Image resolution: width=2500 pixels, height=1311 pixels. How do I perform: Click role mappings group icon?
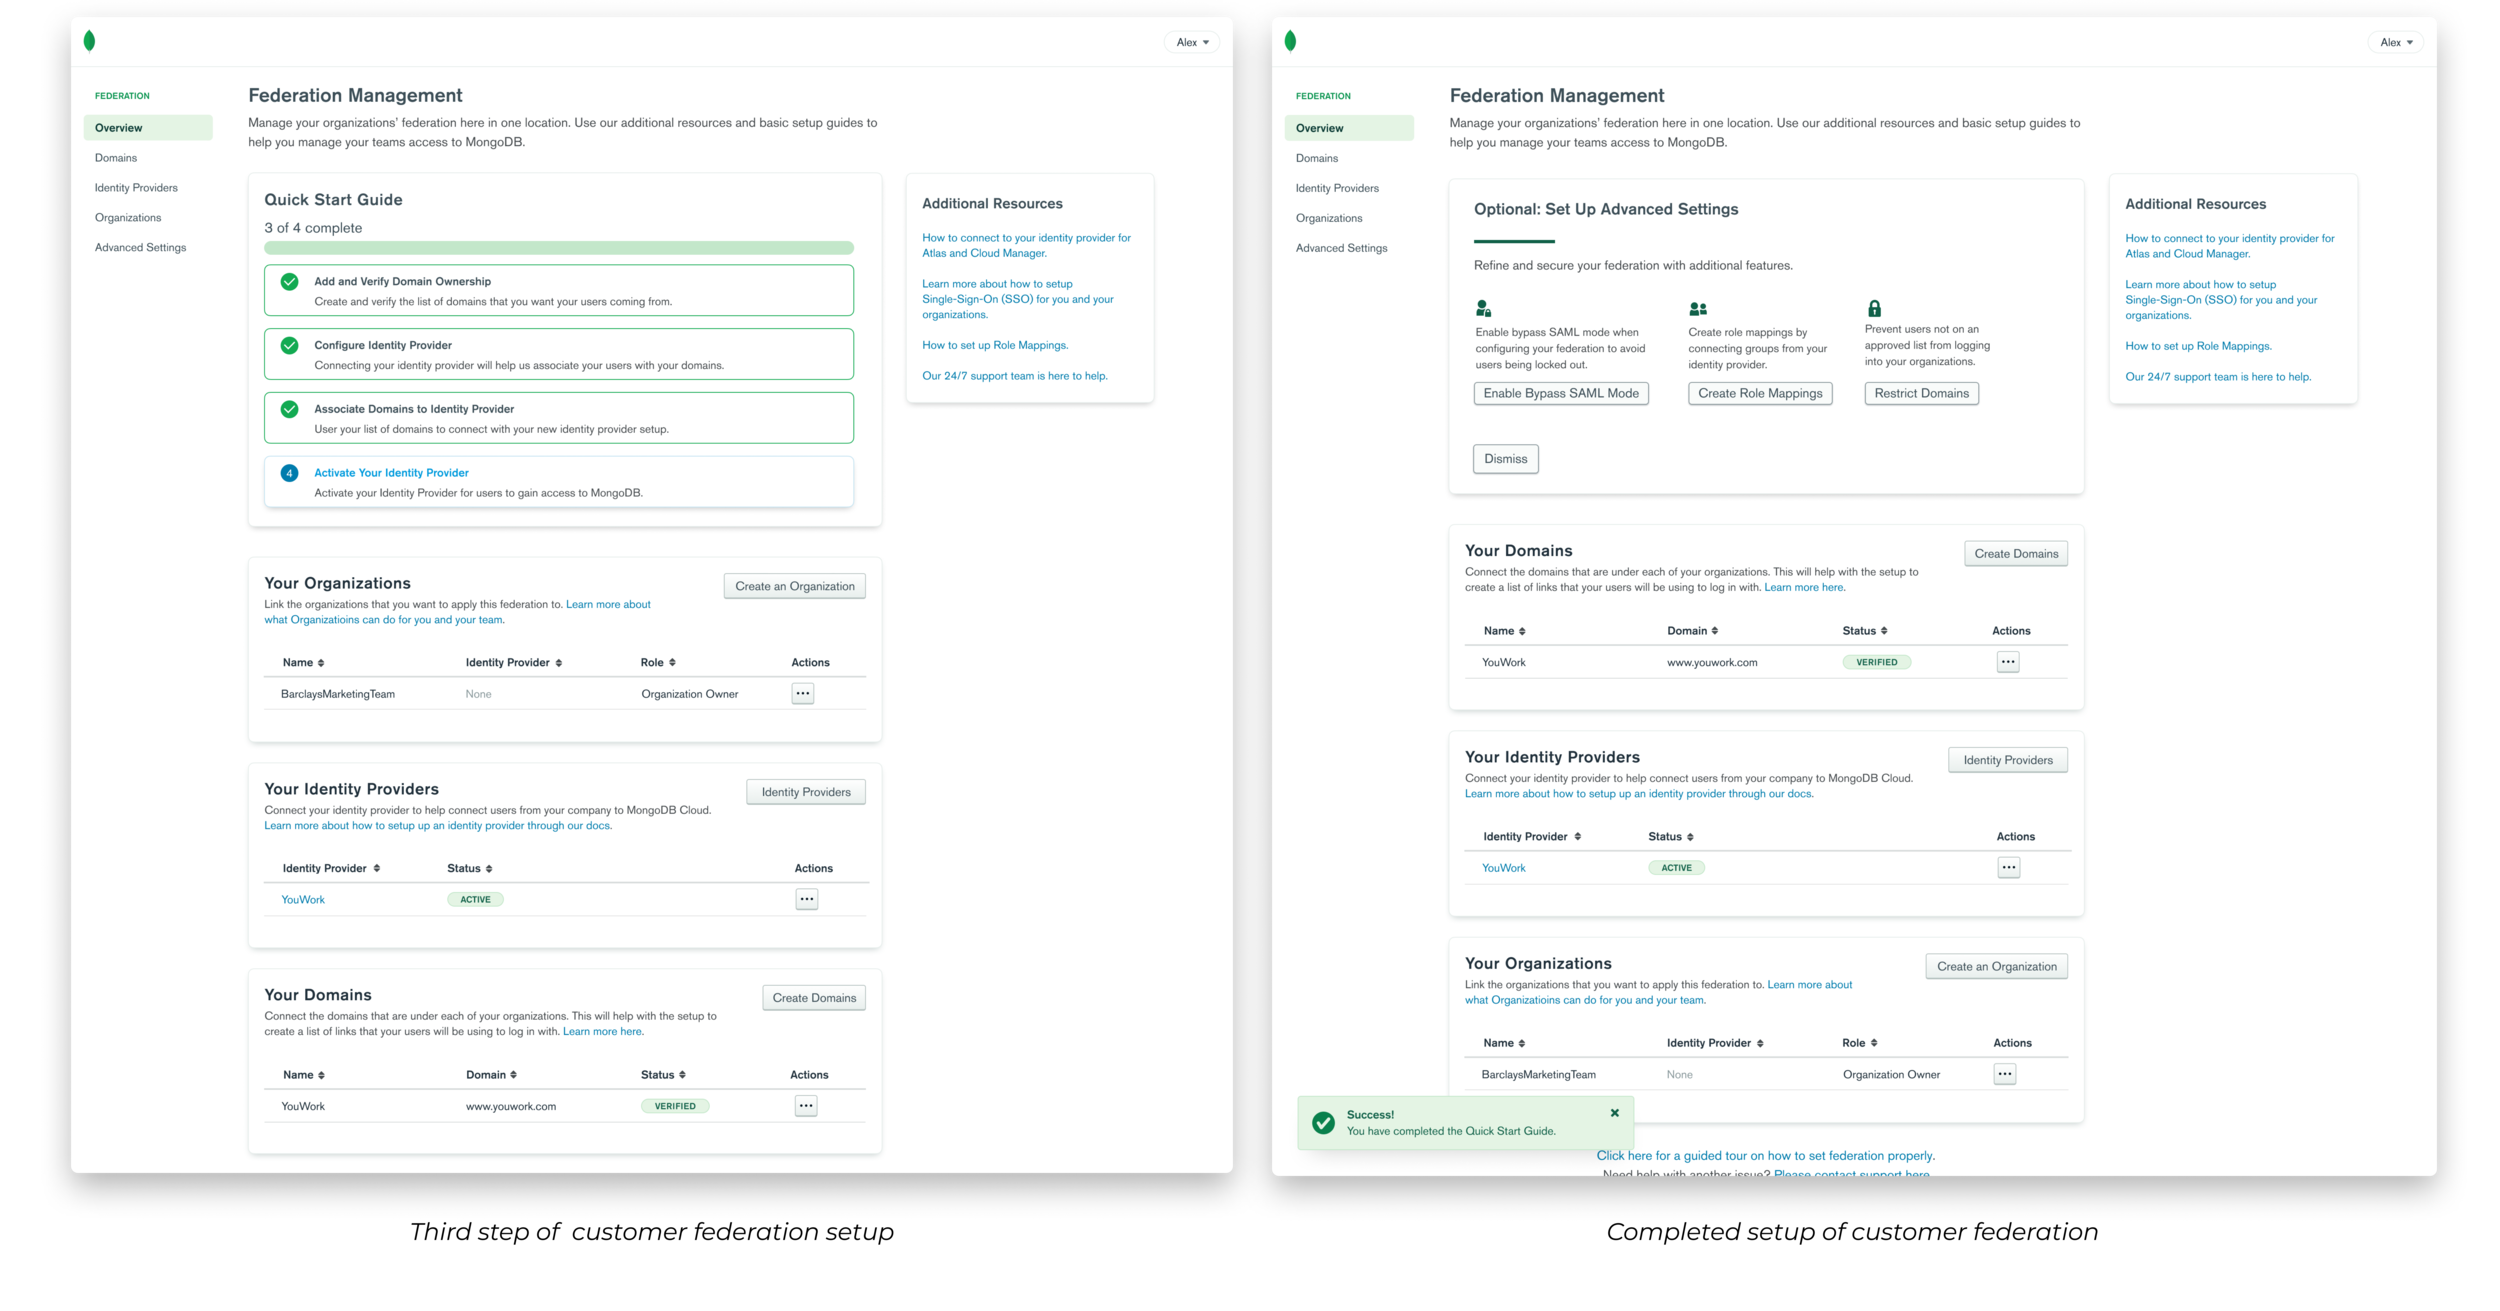[1698, 309]
